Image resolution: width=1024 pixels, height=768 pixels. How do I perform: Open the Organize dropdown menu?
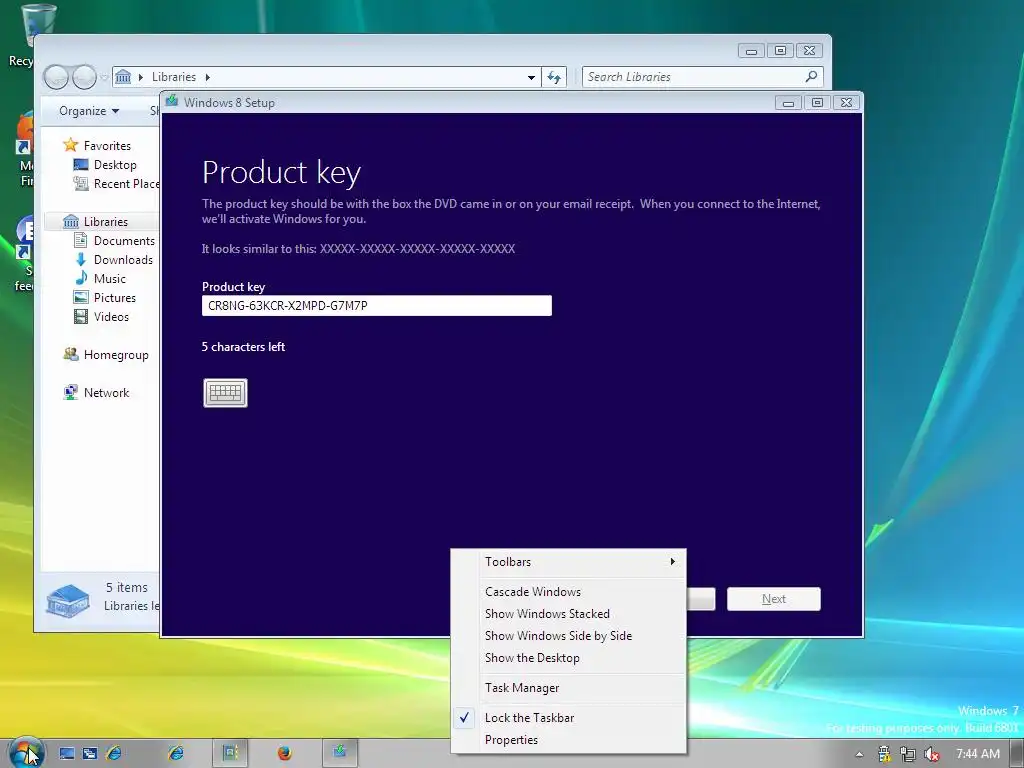pyautogui.click(x=89, y=111)
